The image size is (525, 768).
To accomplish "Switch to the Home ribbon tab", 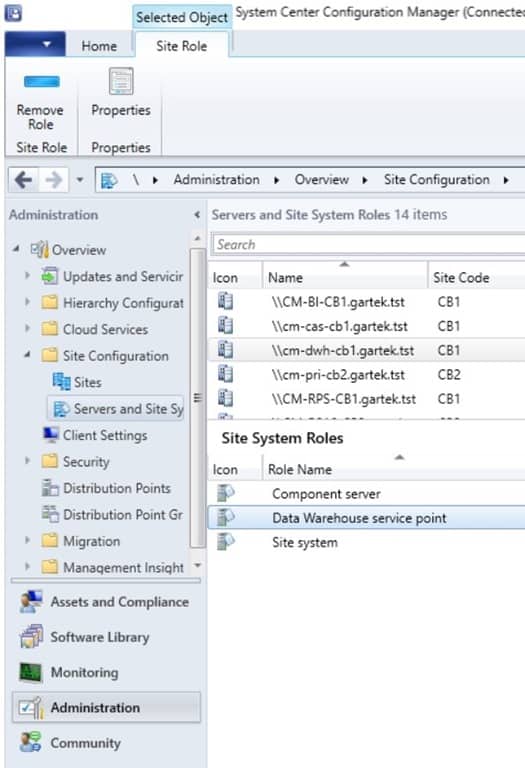I will (99, 46).
